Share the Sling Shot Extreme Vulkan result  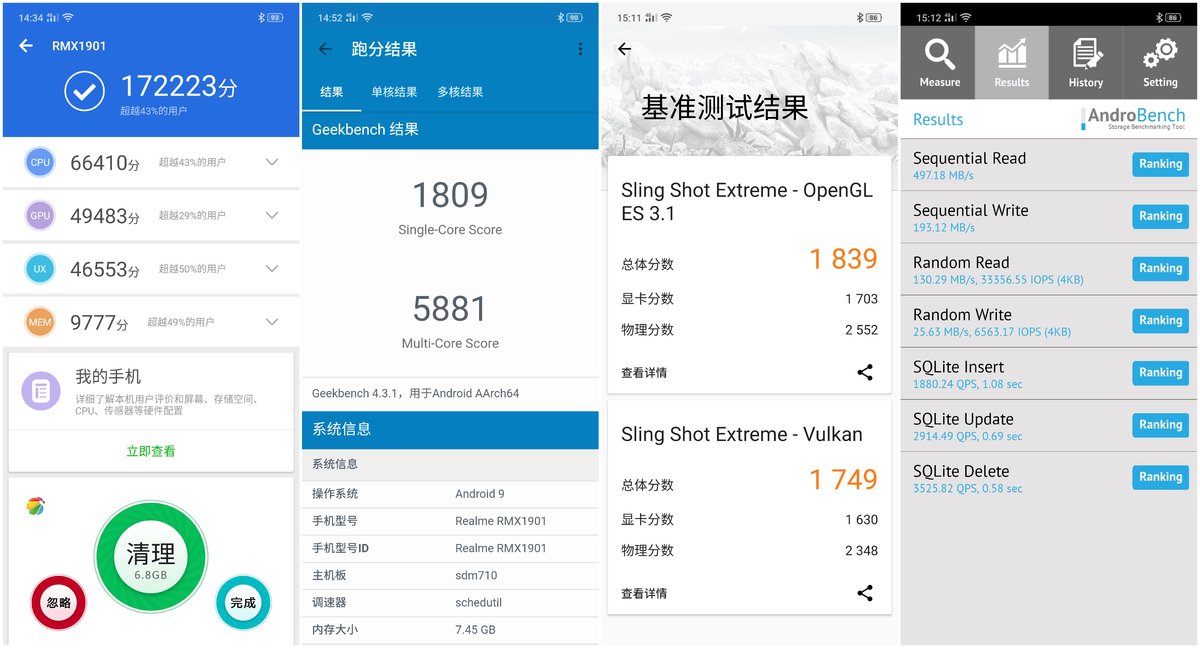[x=865, y=593]
